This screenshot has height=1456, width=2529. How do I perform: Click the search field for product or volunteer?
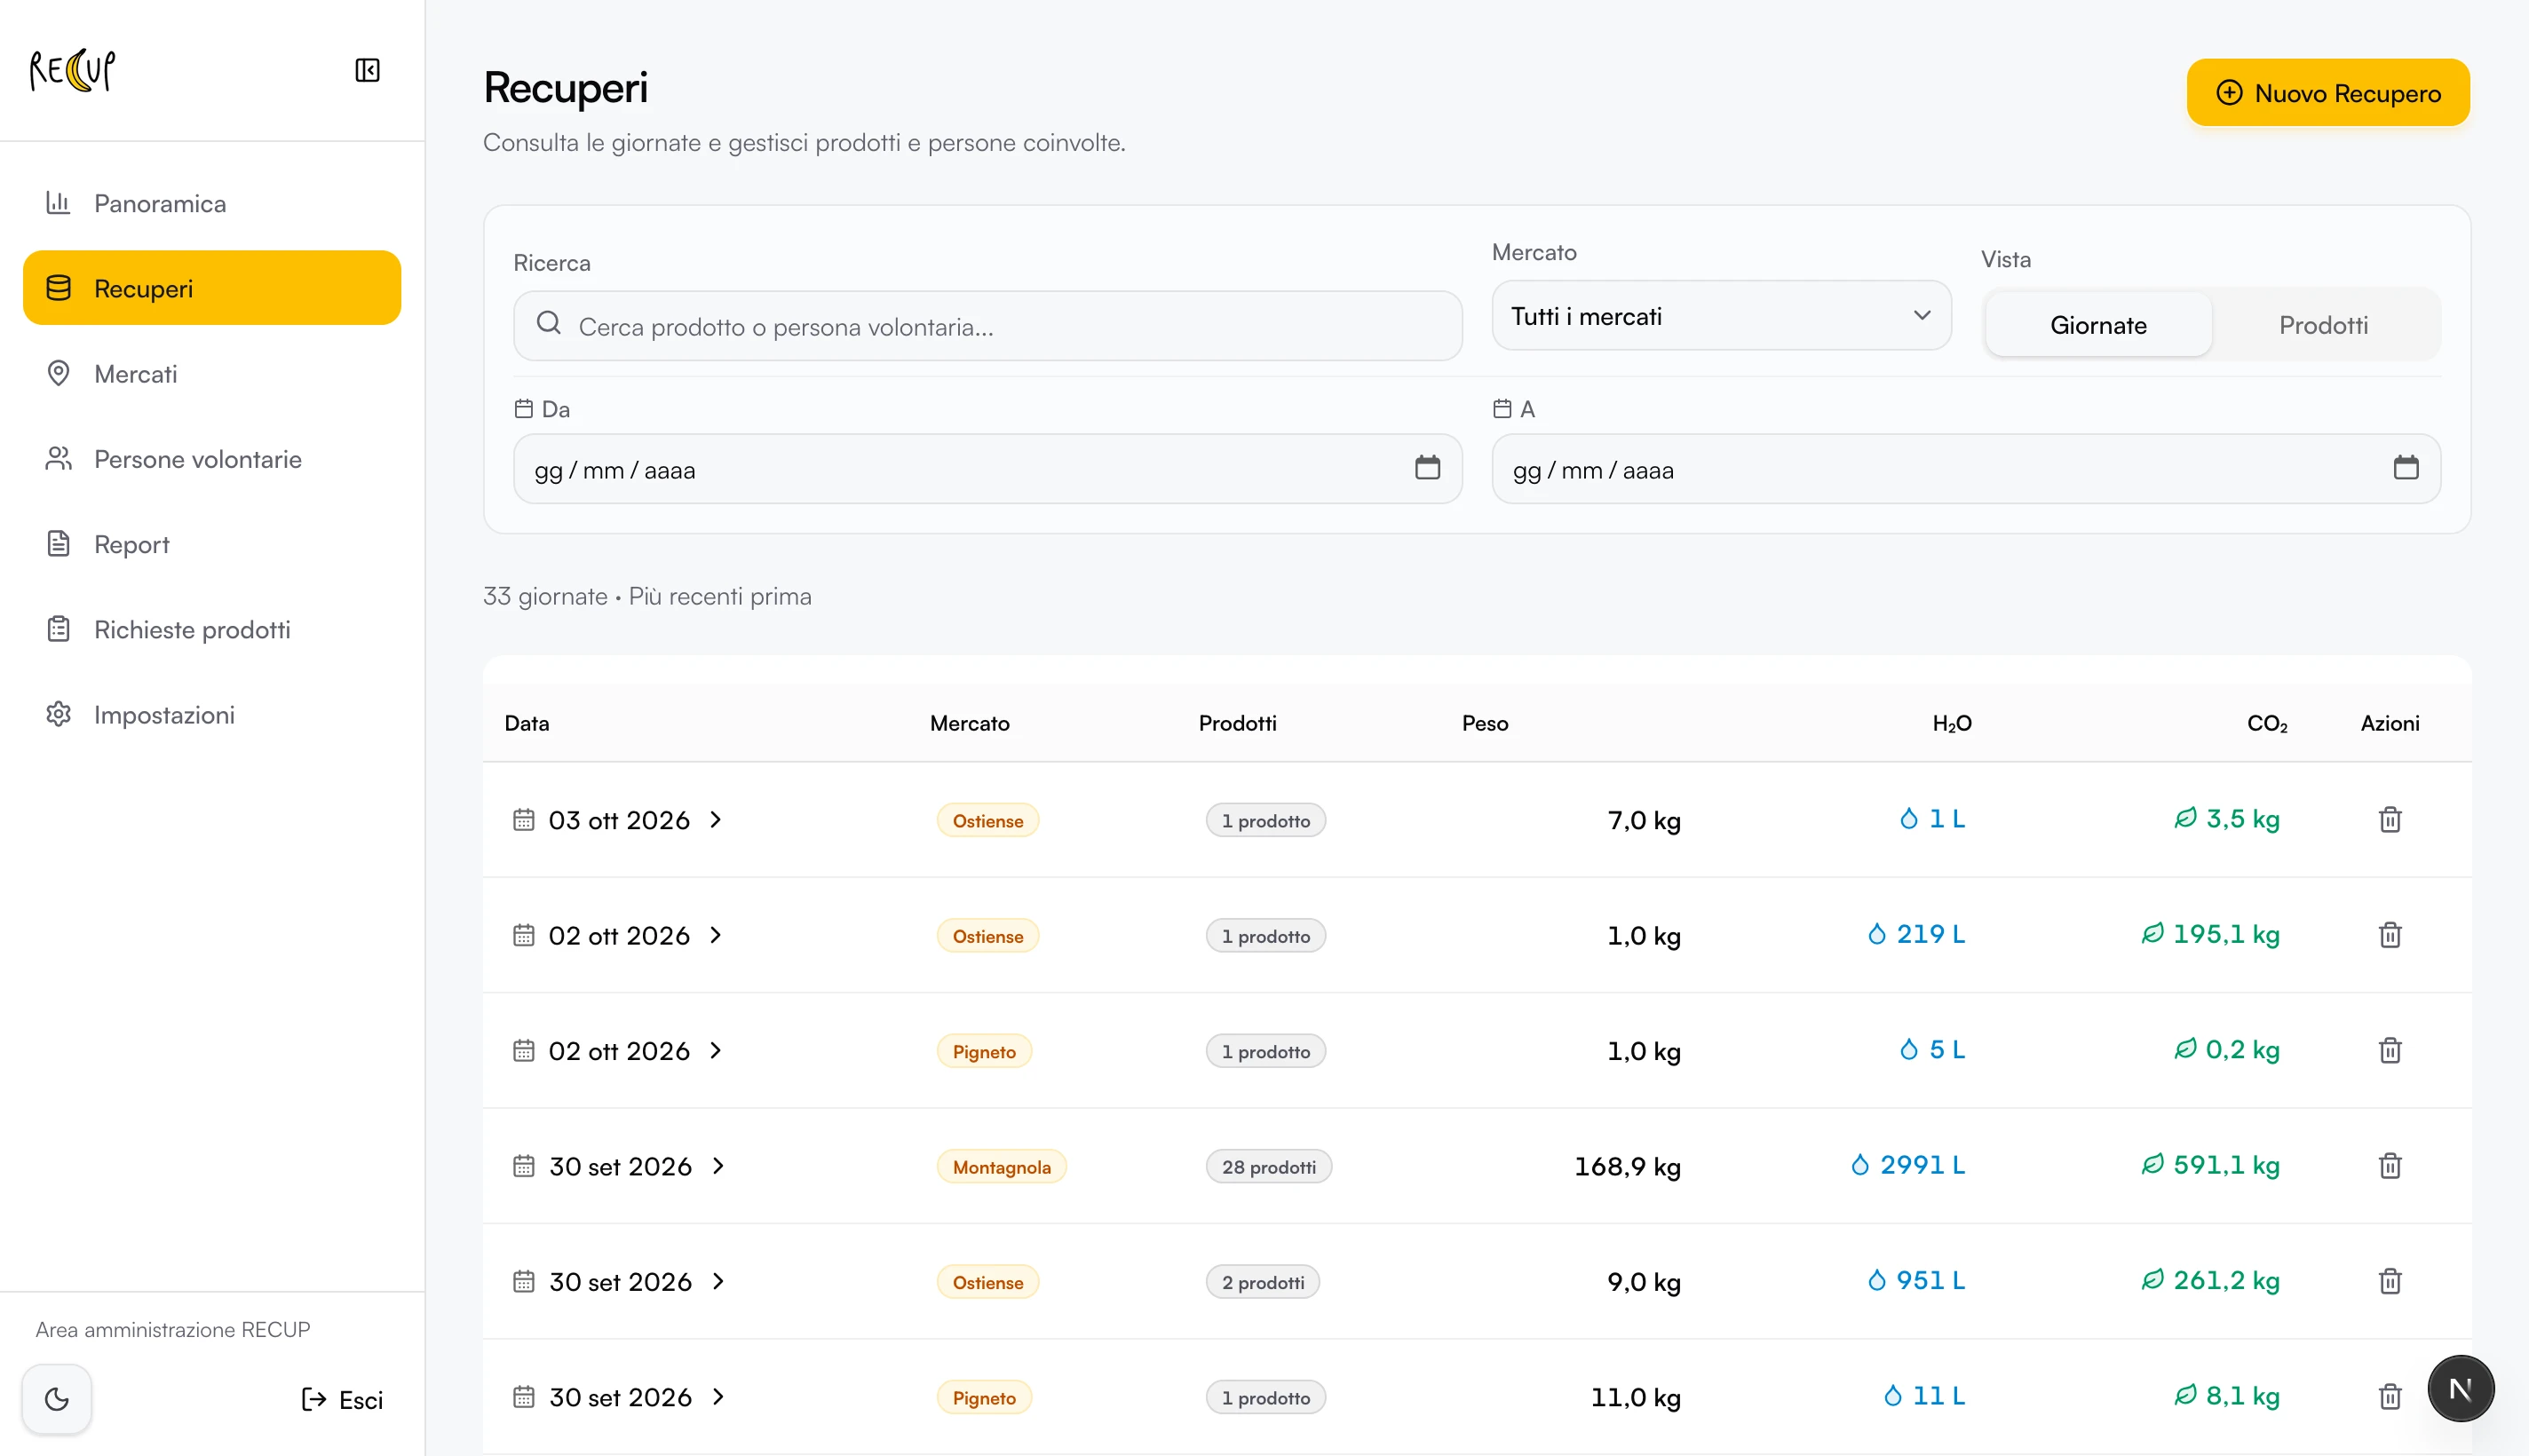click(x=987, y=326)
